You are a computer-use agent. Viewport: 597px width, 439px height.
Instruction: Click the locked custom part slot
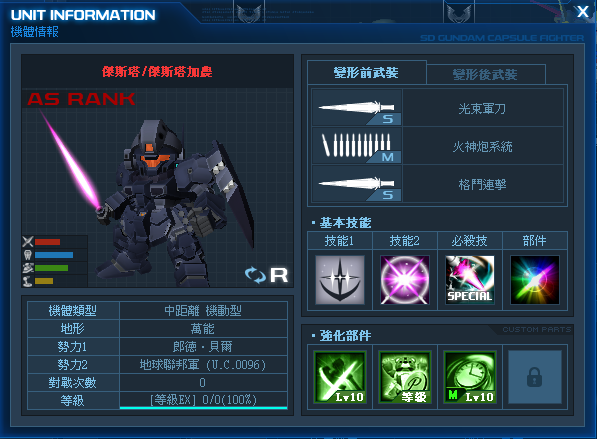click(535, 377)
